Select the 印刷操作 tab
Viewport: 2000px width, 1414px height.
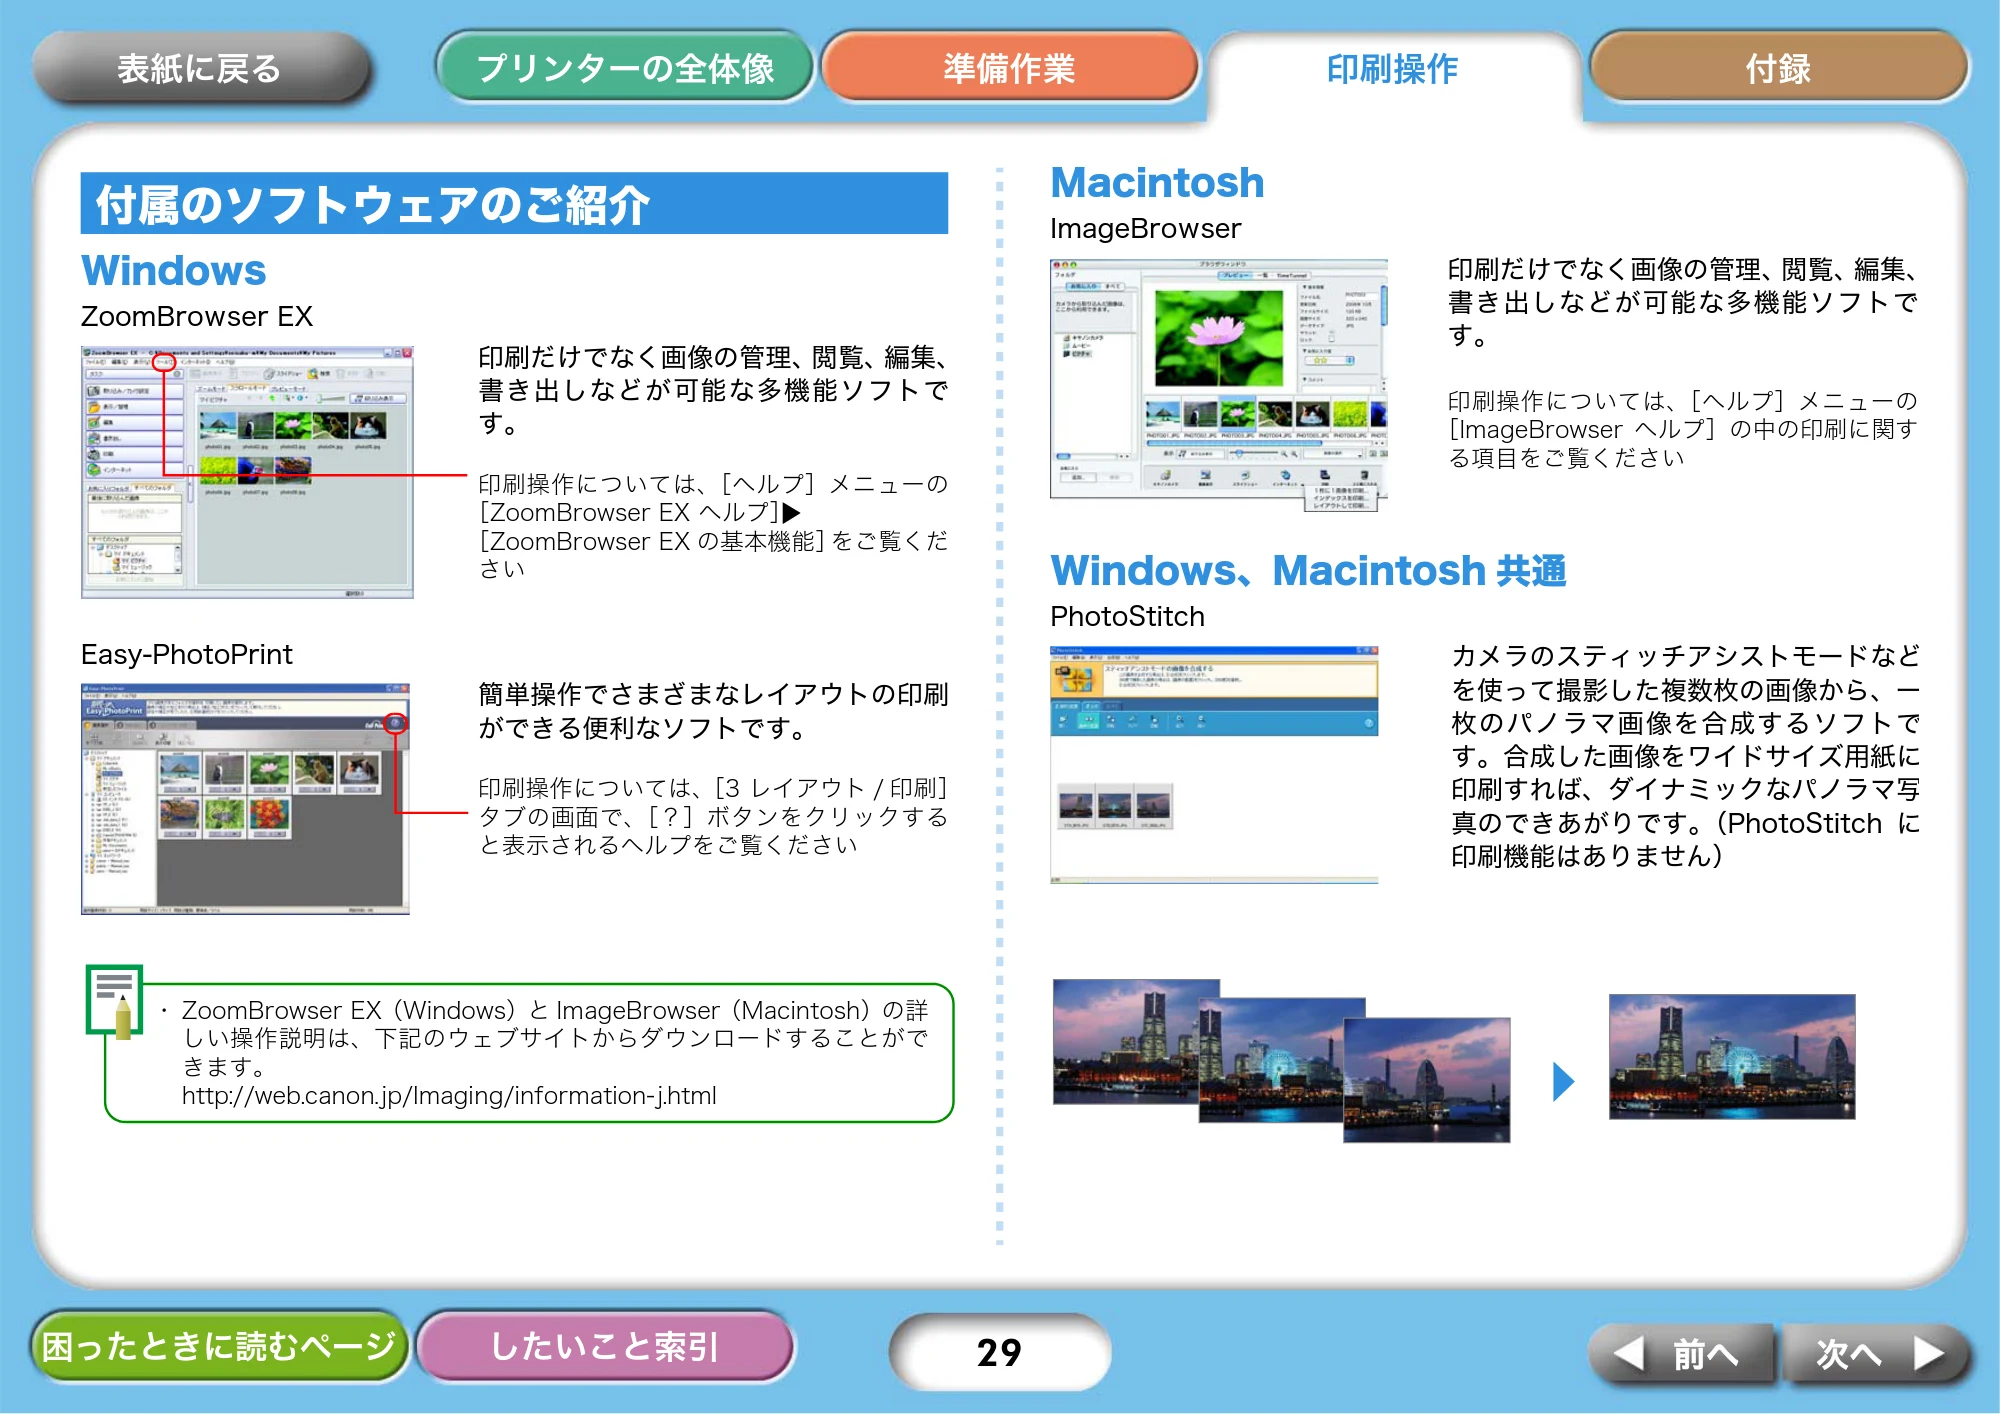click(x=1393, y=70)
